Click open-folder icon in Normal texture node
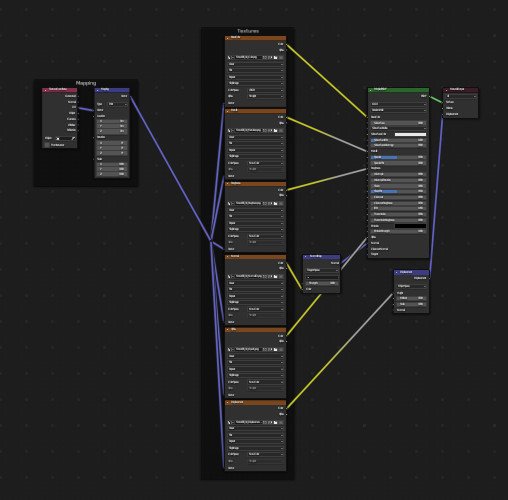The width and height of the screenshot is (508, 500). click(275, 276)
